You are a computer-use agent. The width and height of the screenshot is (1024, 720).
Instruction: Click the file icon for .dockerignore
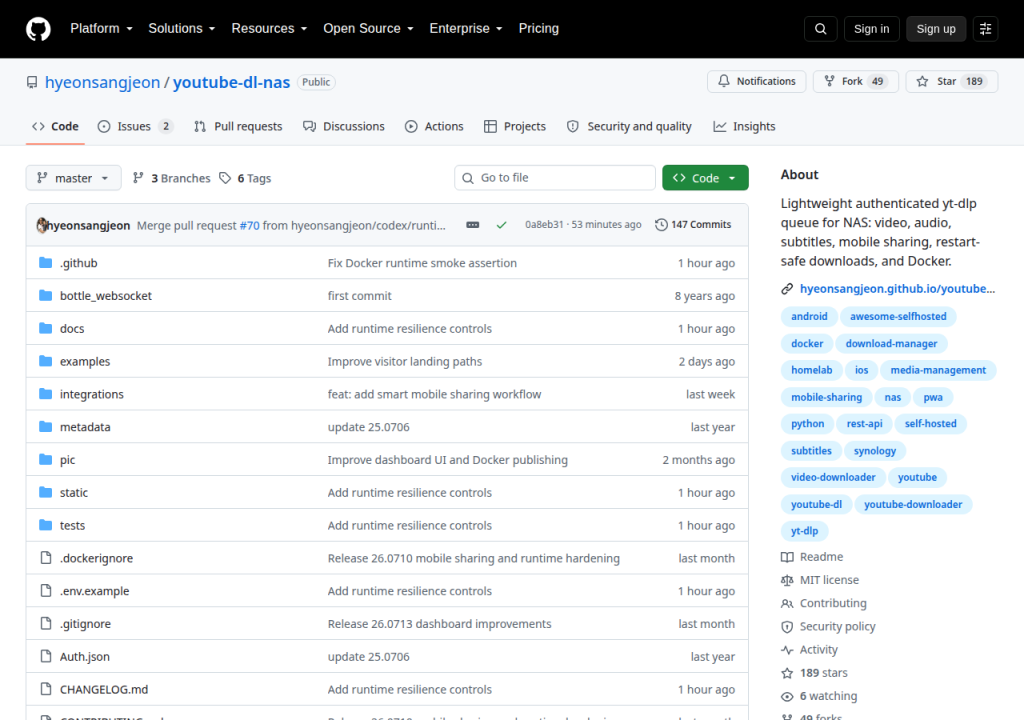coord(46,557)
